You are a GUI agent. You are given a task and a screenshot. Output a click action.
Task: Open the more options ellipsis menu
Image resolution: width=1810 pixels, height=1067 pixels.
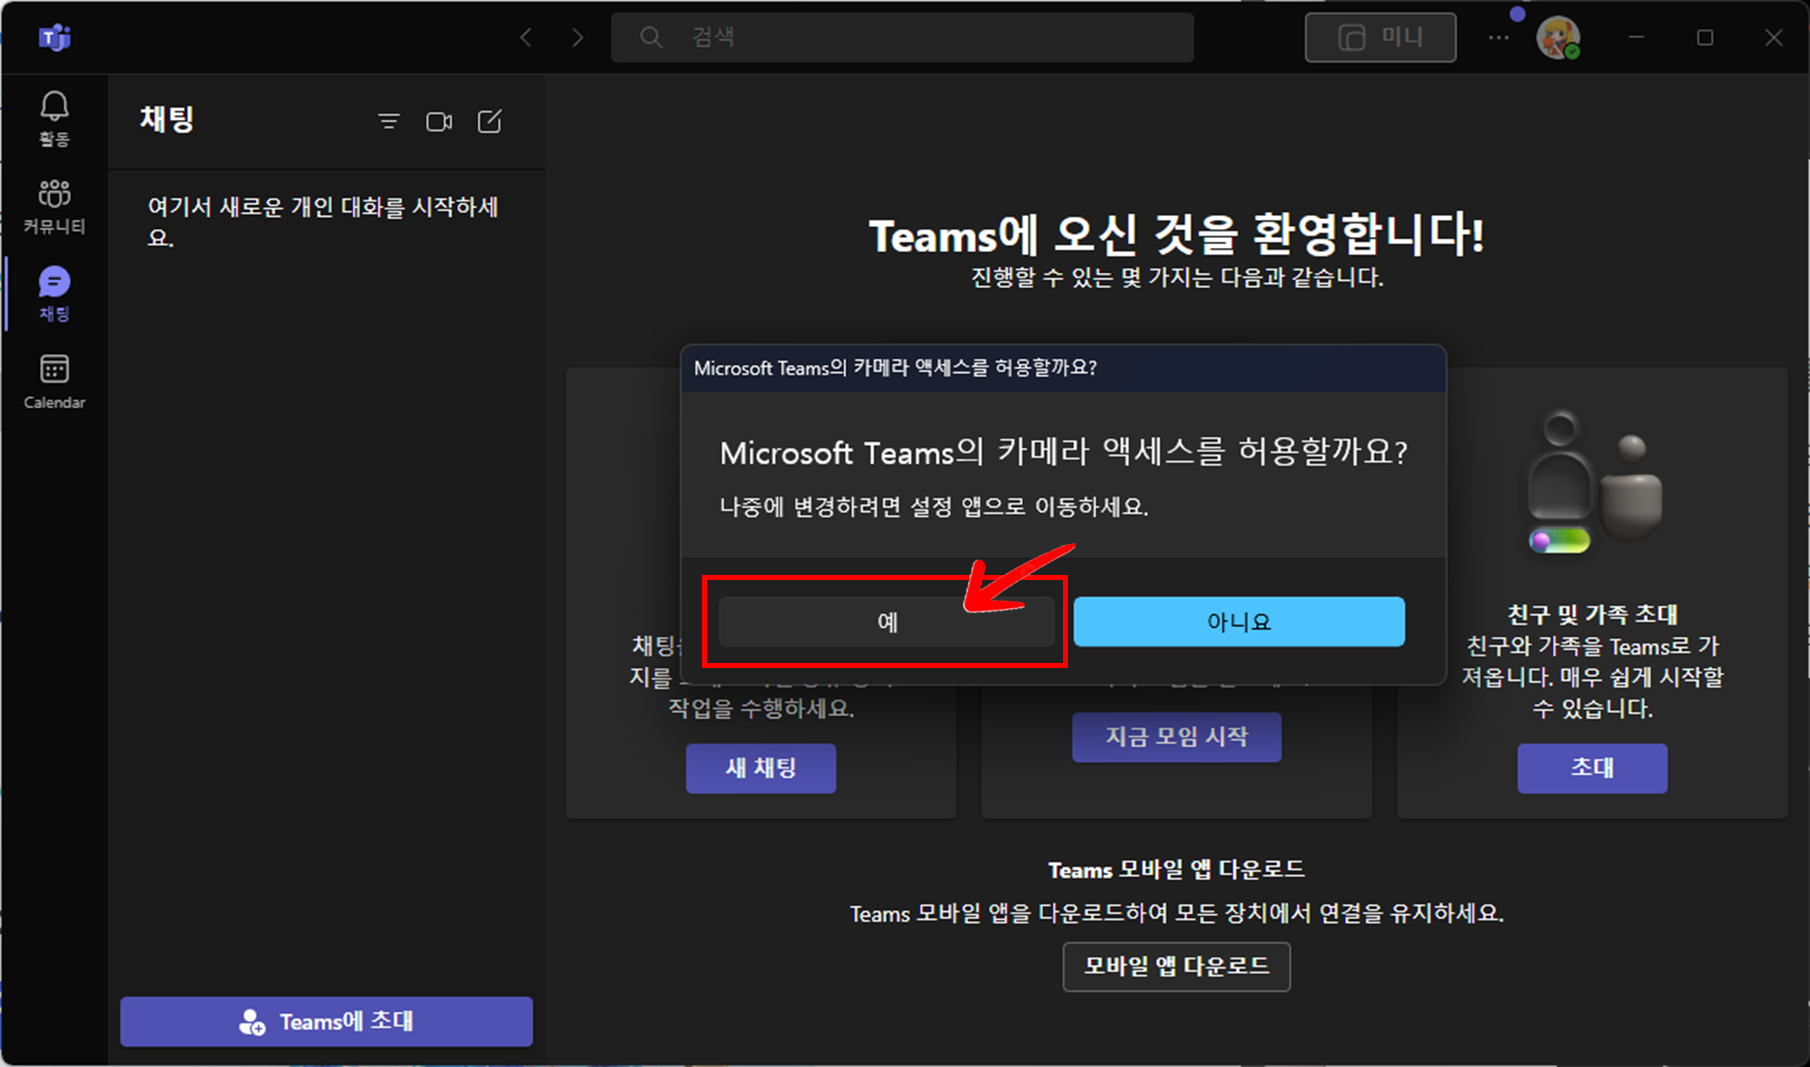(1497, 37)
